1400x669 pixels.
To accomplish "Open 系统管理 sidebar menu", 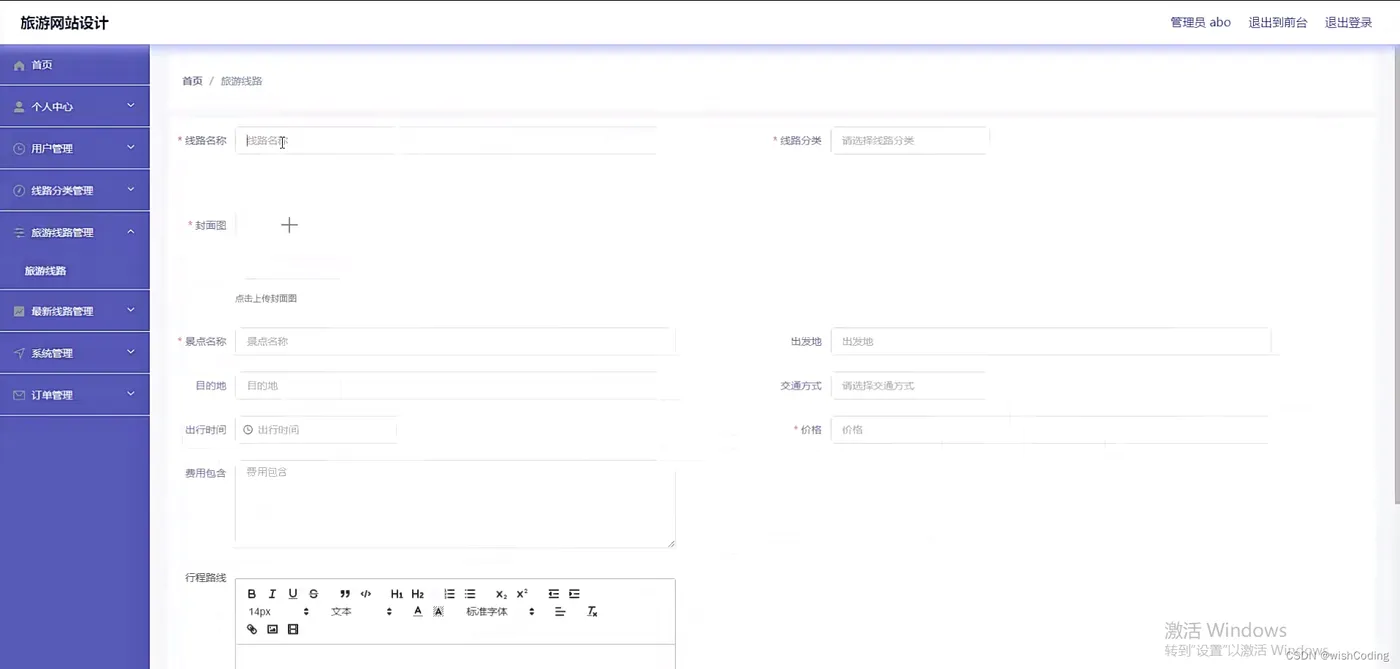I will point(75,354).
